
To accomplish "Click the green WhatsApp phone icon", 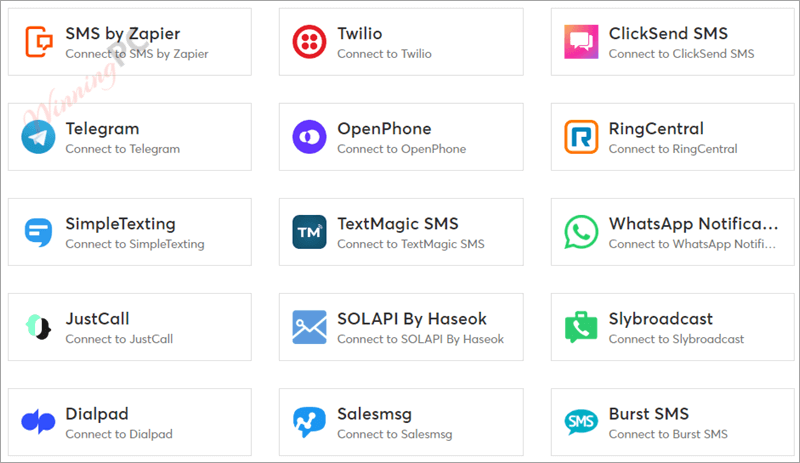I will coord(581,232).
